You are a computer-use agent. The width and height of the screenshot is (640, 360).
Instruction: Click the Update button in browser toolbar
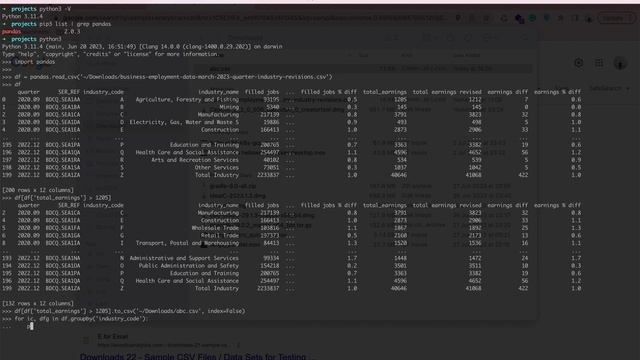click(x=617, y=18)
